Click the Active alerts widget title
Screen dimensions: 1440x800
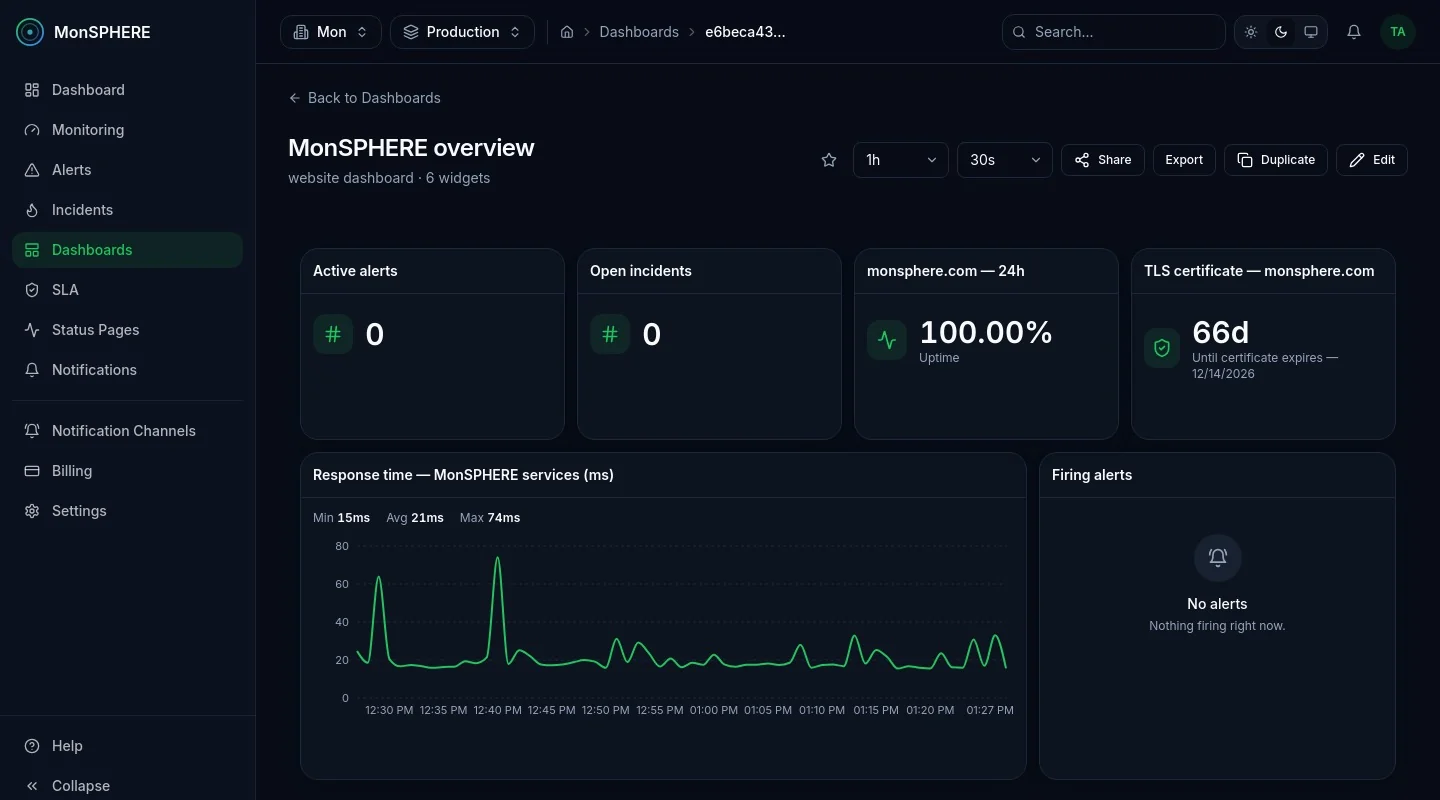pos(355,271)
